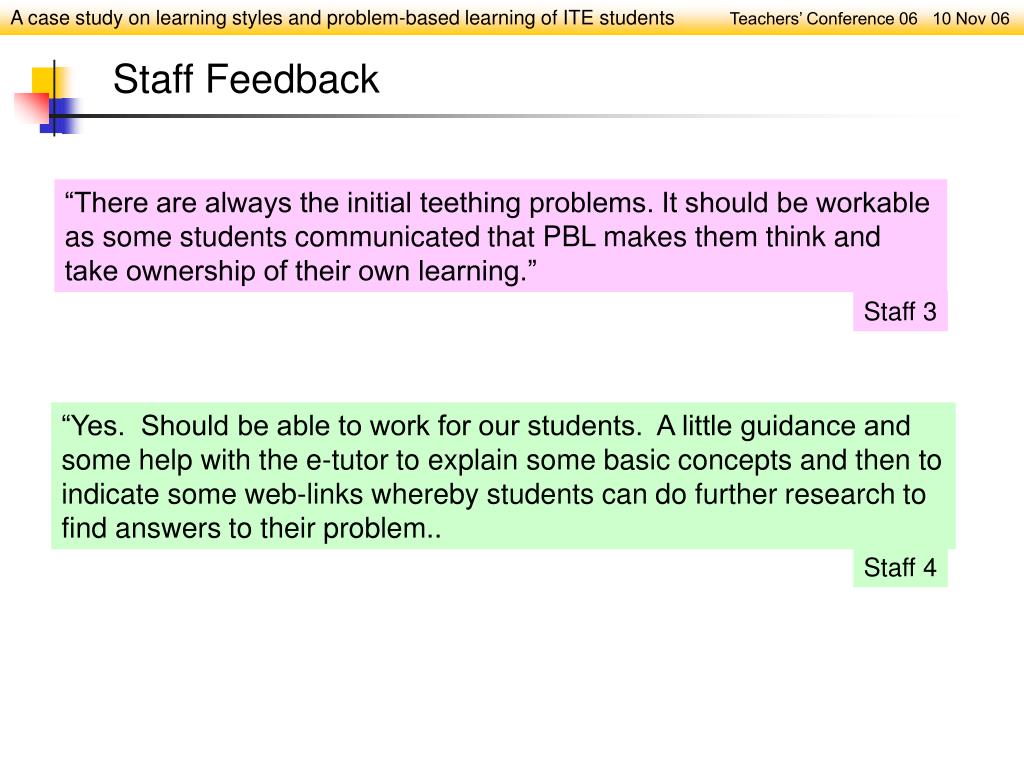Click the phrase 'take ownership of their own learning'
This screenshot has height=768, width=1024.
pos(292,271)
